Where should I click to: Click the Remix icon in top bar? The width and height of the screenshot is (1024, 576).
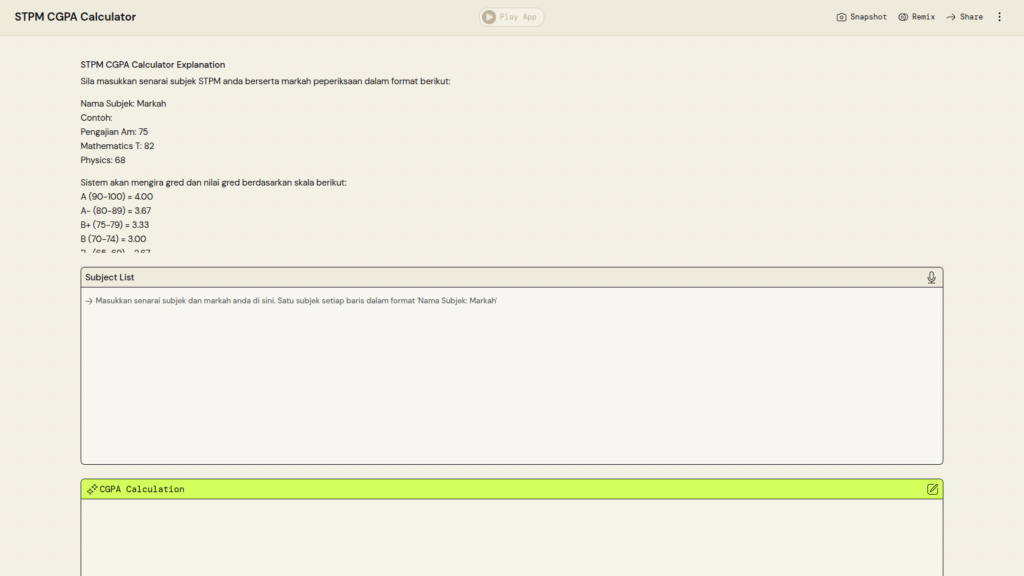(903, 17)
